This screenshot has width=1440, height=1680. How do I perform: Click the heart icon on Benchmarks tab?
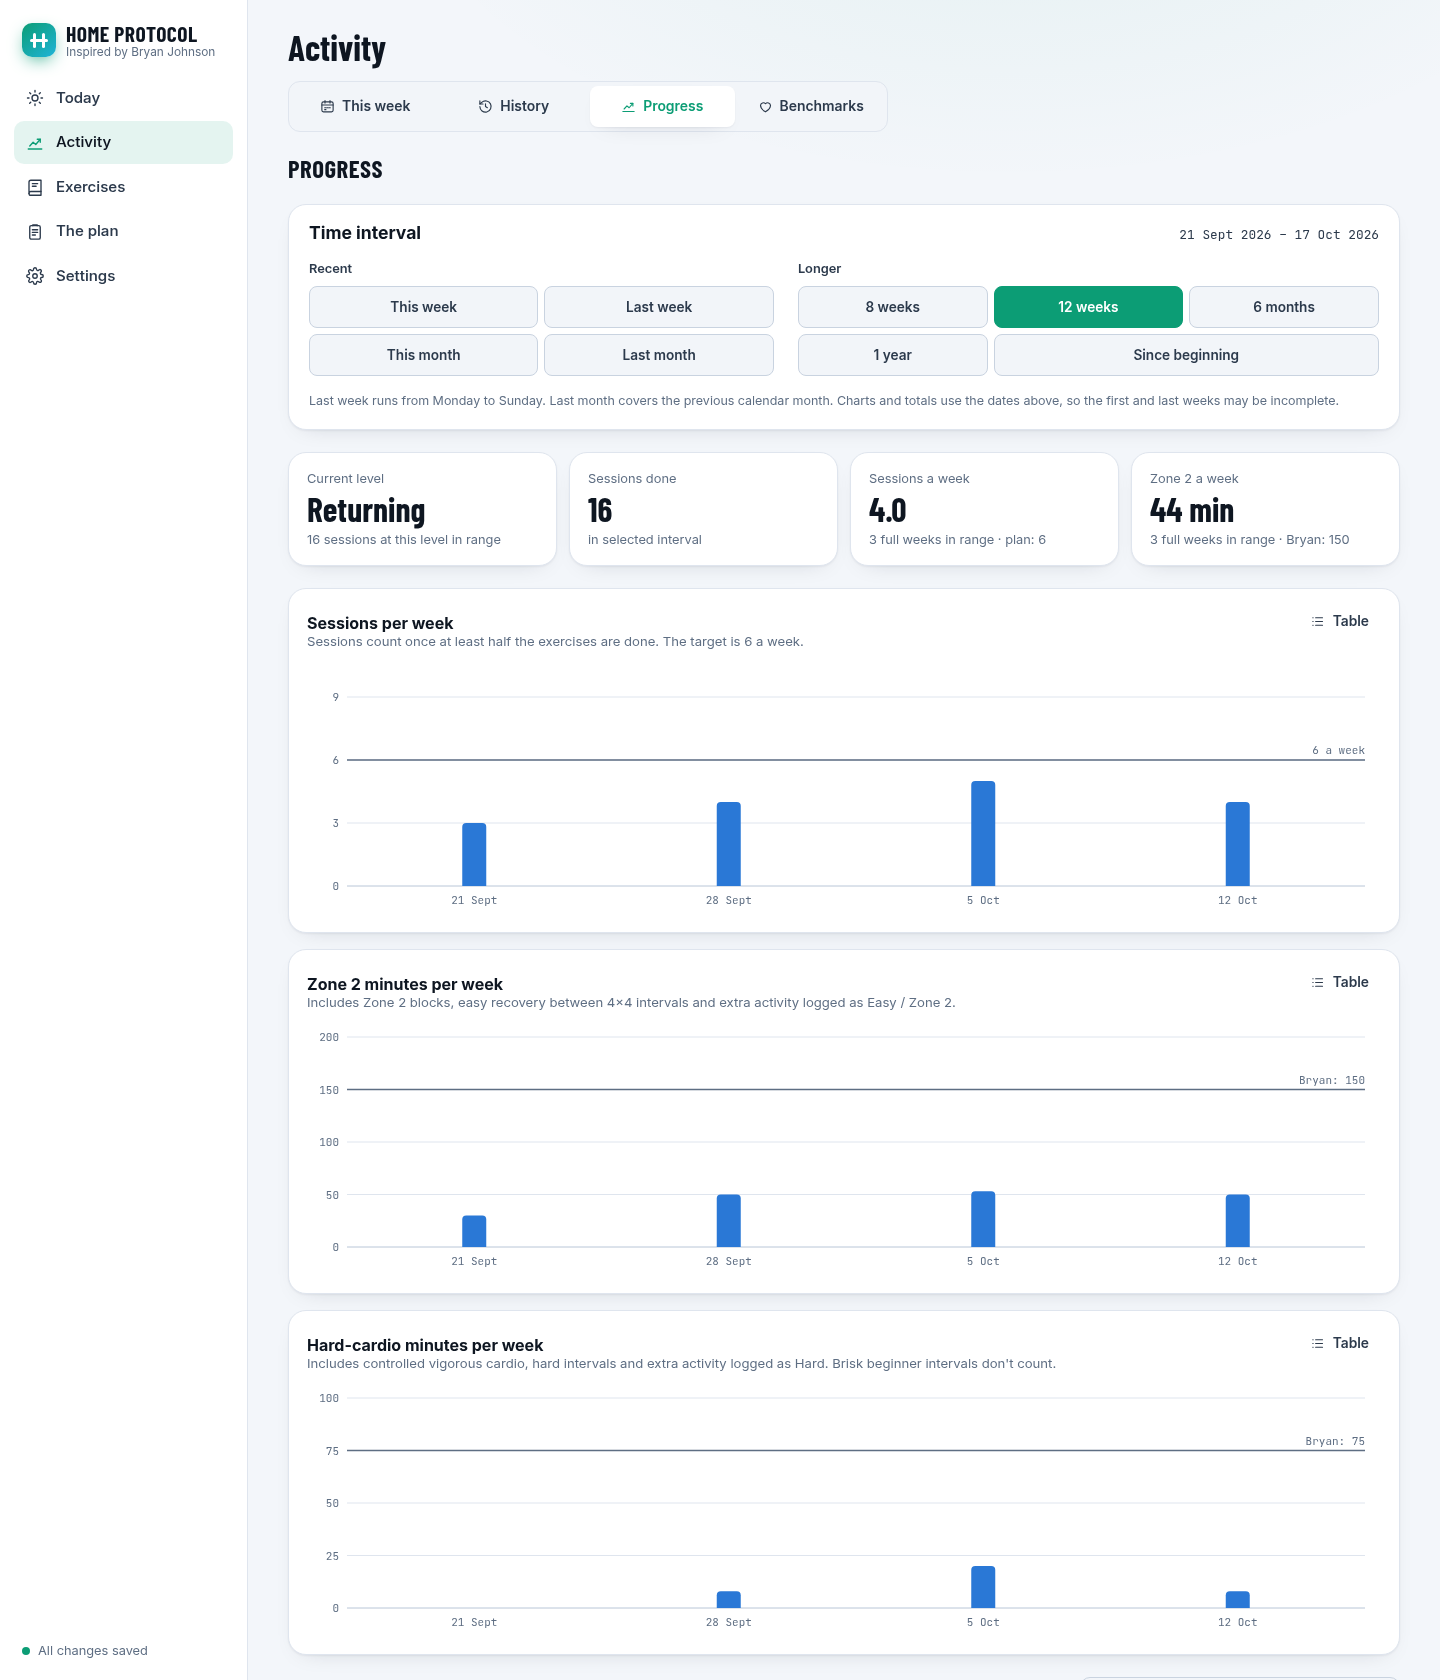pyautogui.click(x=765, y=107)
